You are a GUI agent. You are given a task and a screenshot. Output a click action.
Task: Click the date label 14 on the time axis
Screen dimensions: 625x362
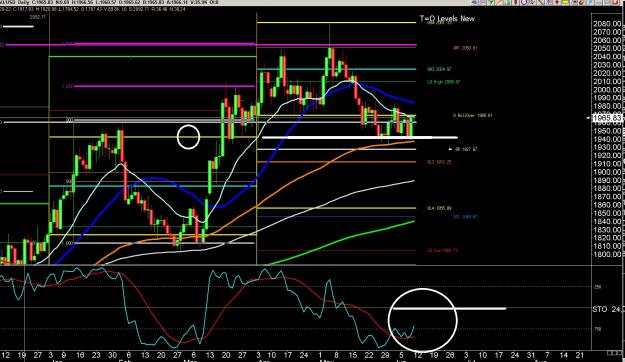pyautogui.click(x=564, y=355)
